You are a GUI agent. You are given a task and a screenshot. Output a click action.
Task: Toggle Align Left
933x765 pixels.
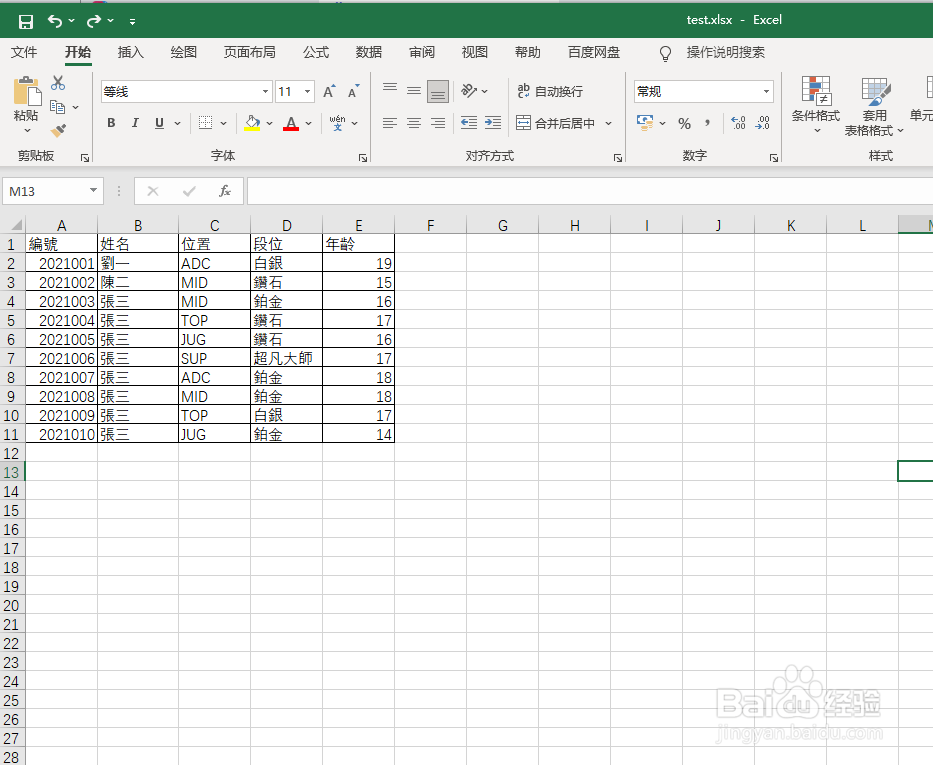pyautogui.click(x=390, y=123)
